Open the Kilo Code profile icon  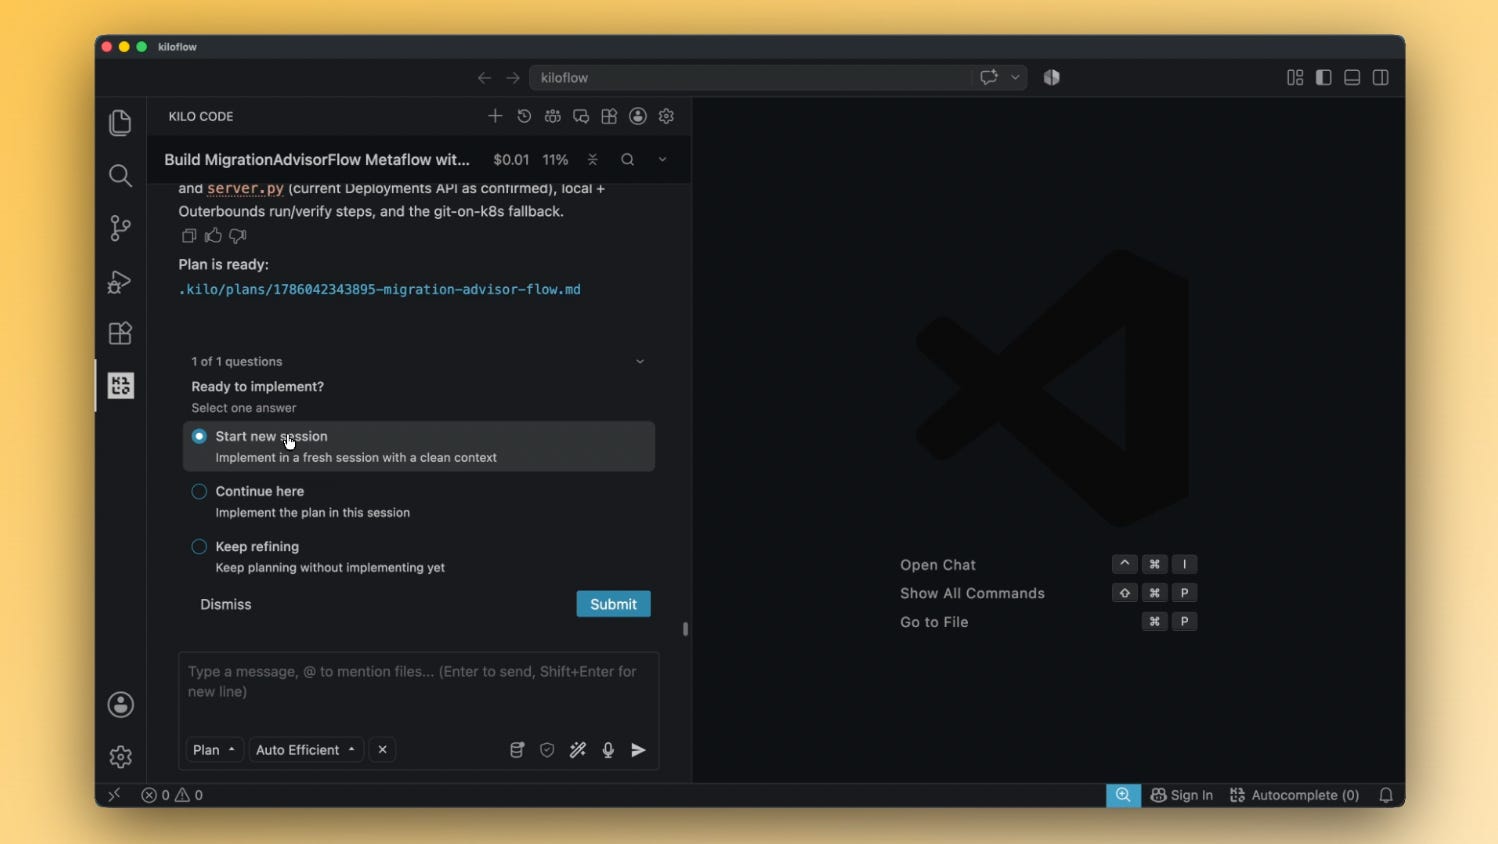[x=638, y=116]
